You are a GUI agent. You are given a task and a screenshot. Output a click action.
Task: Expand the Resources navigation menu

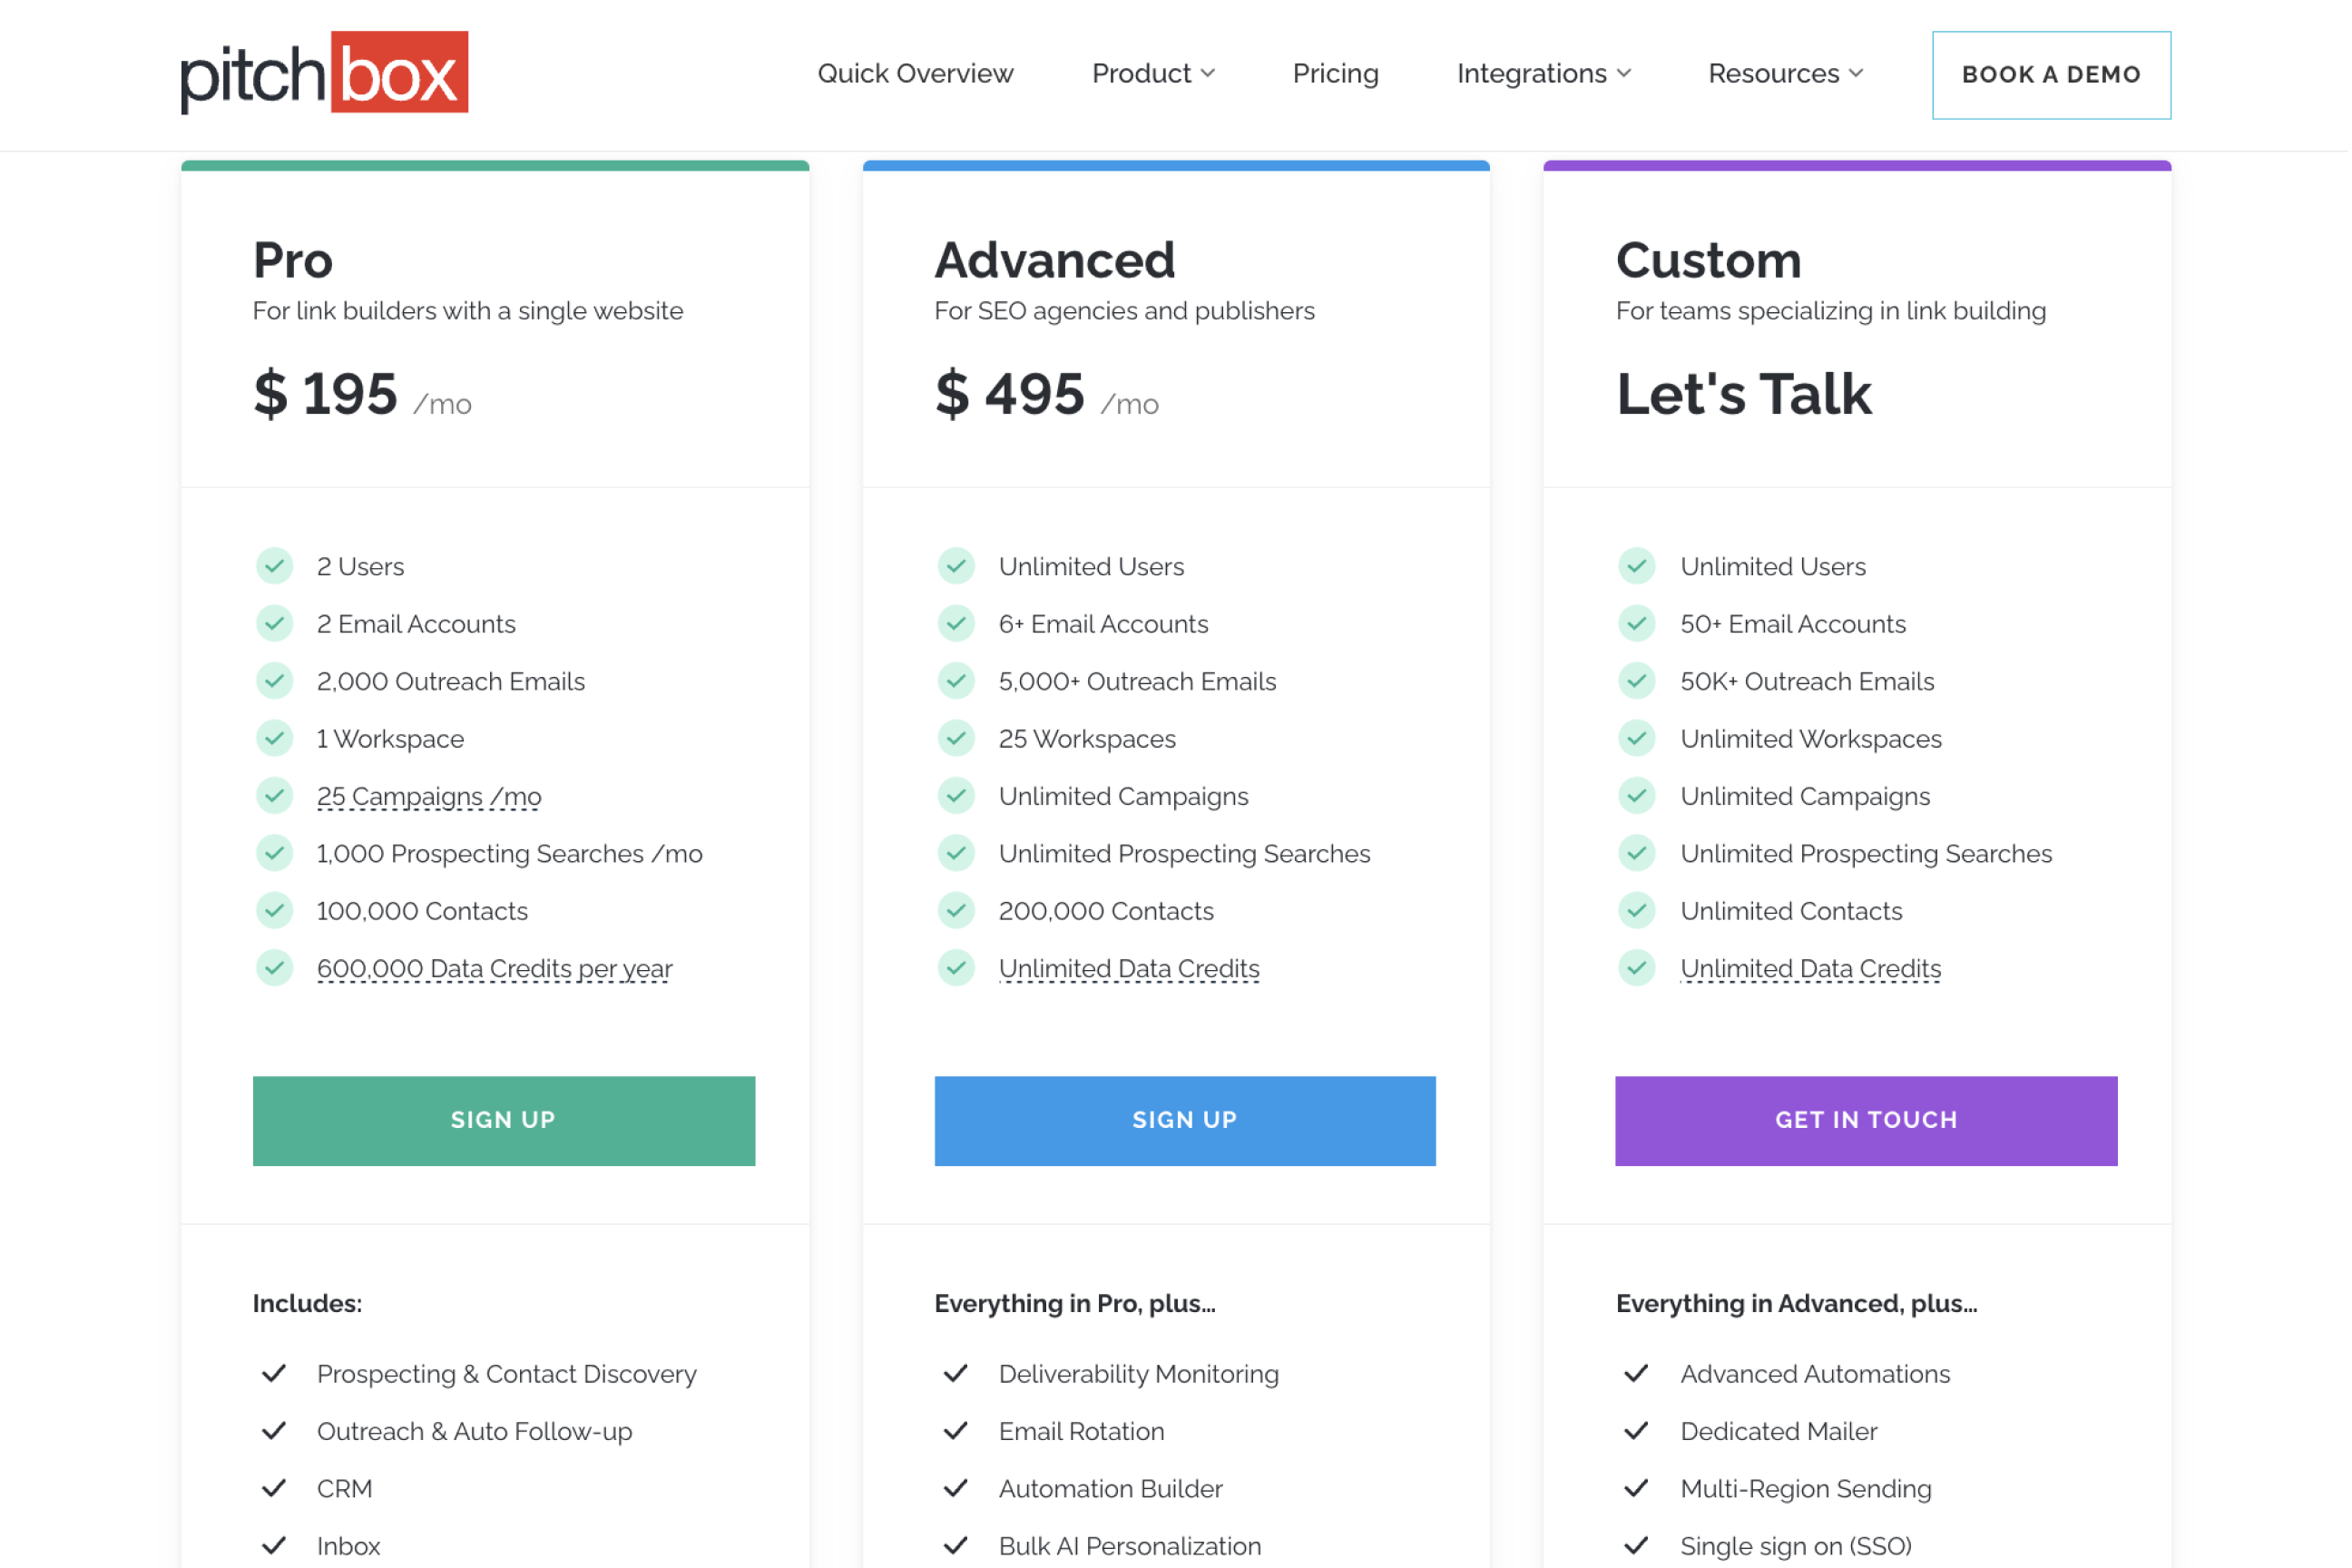[x=1783, y=73]
